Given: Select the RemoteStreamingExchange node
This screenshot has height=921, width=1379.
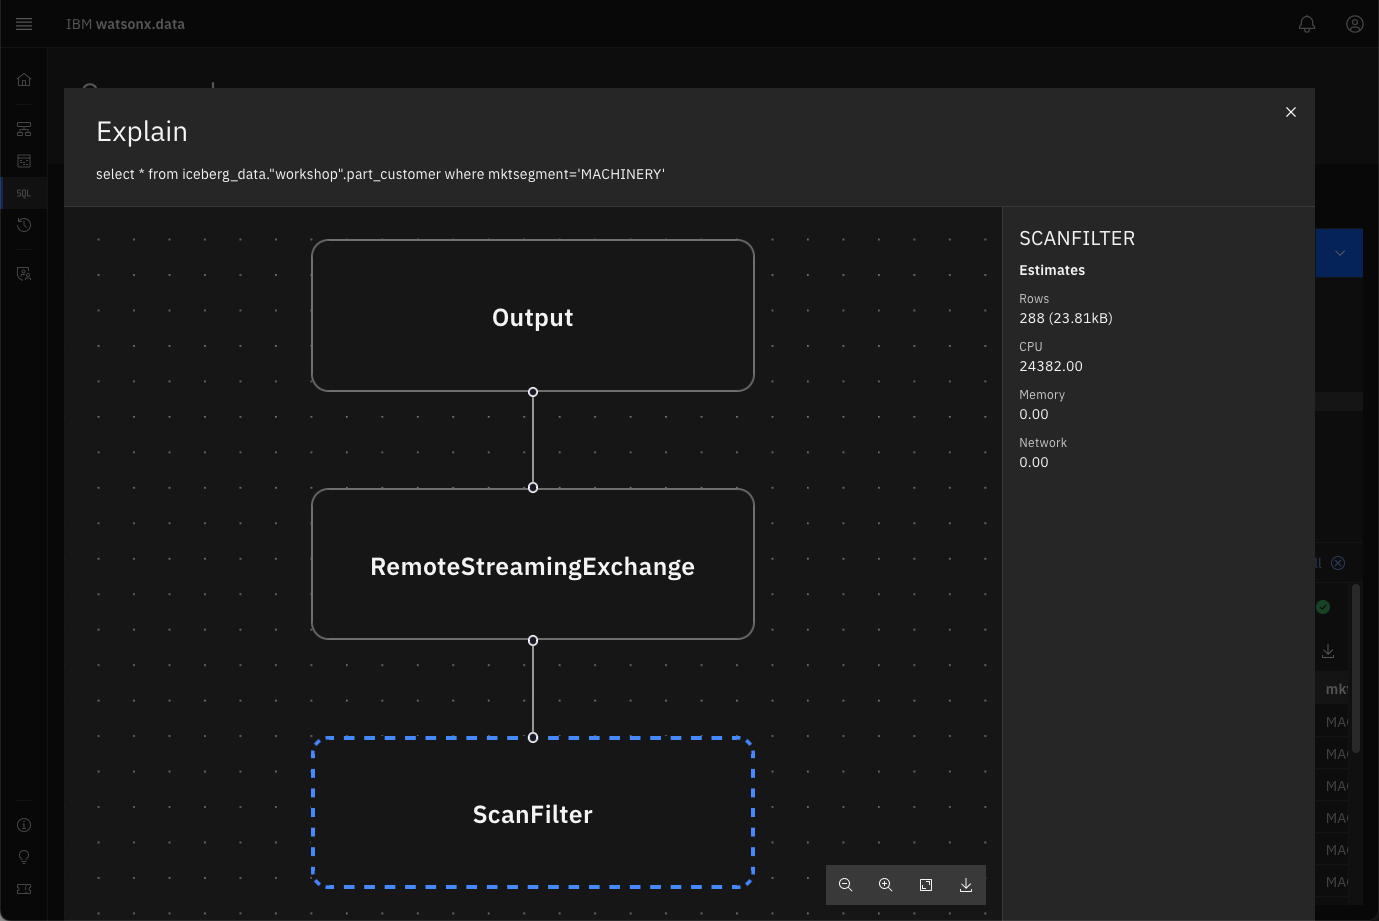Looking at the screenshot, I should [x=533, y=564].
